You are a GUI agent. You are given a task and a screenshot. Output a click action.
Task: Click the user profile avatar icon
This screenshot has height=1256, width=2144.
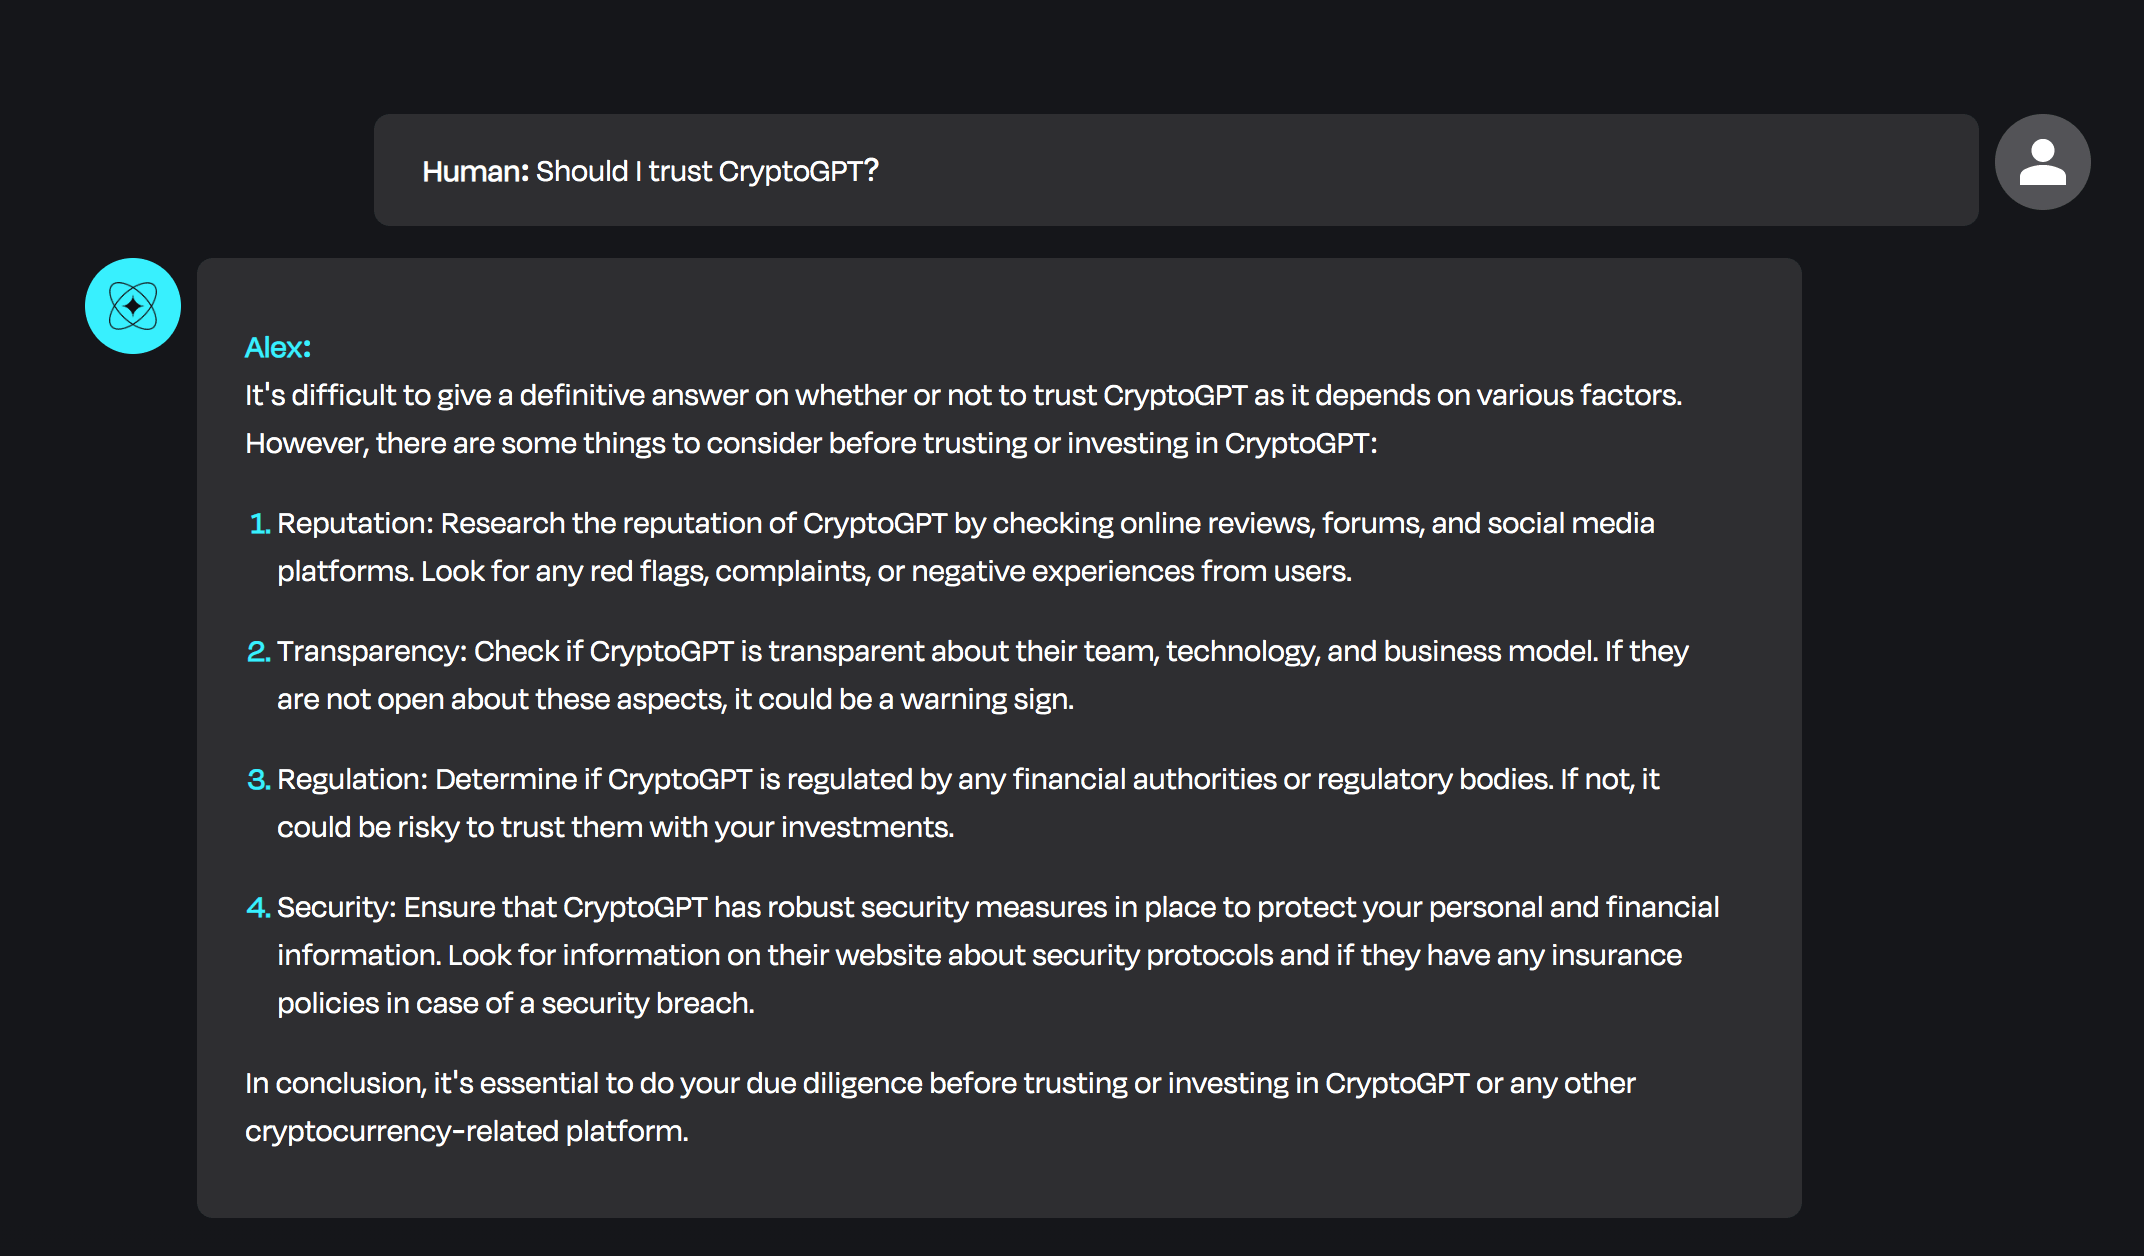(2042, 162)
